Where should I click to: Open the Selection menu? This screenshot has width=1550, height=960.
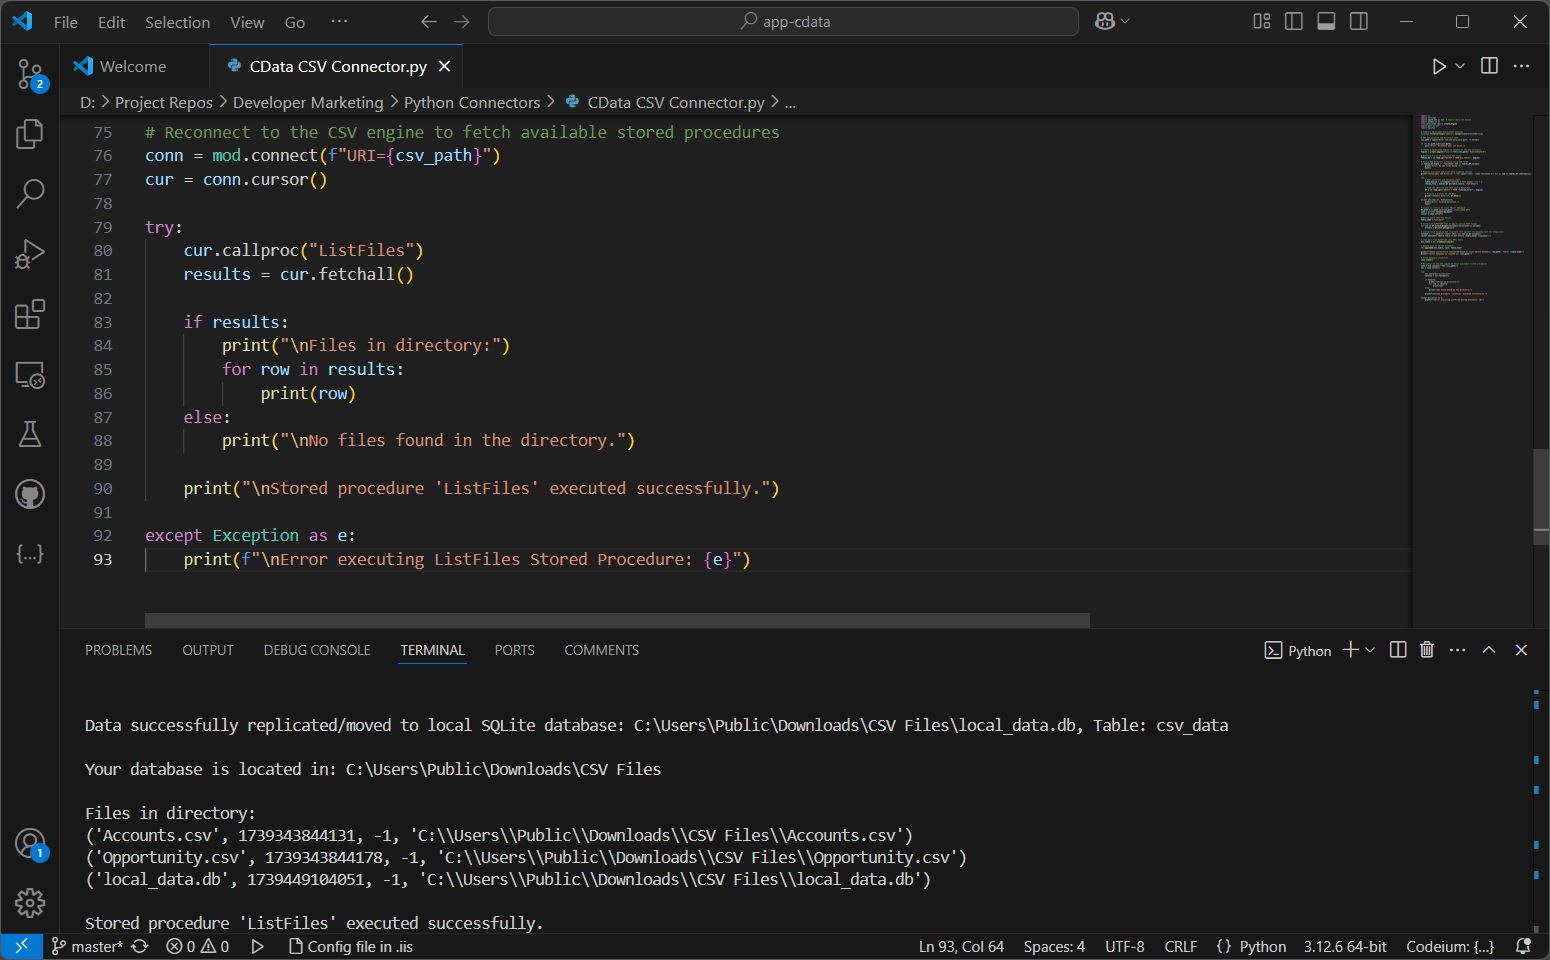click(x=177, y=22)
